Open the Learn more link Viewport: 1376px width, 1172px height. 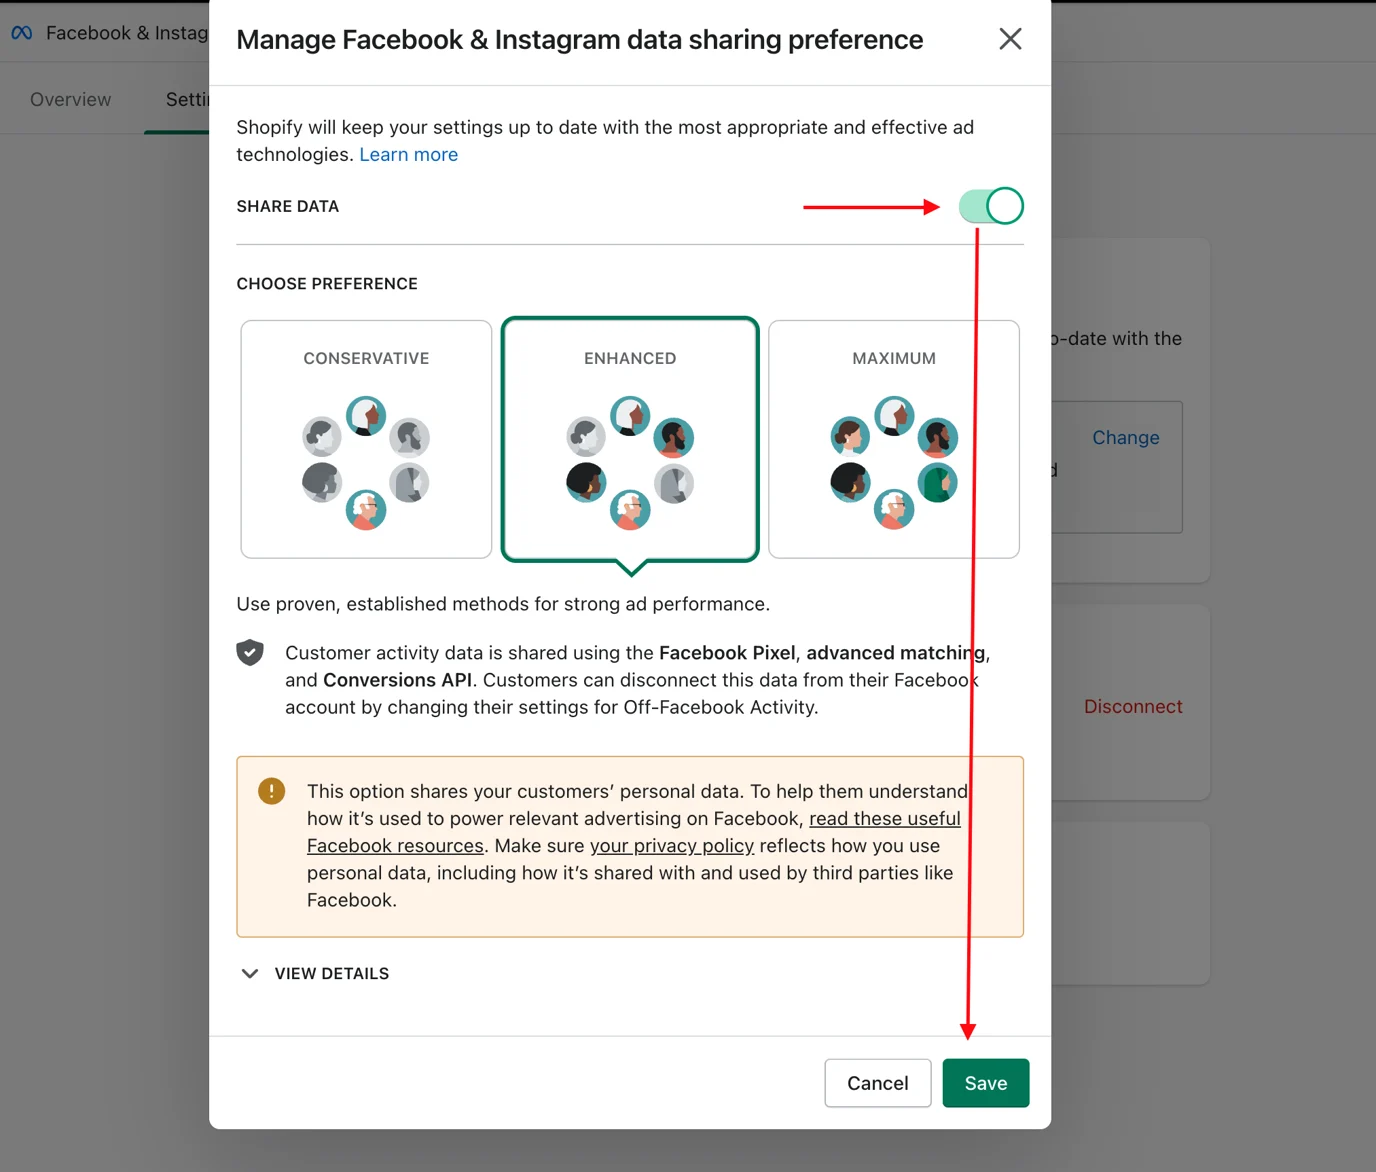[409, 155]
